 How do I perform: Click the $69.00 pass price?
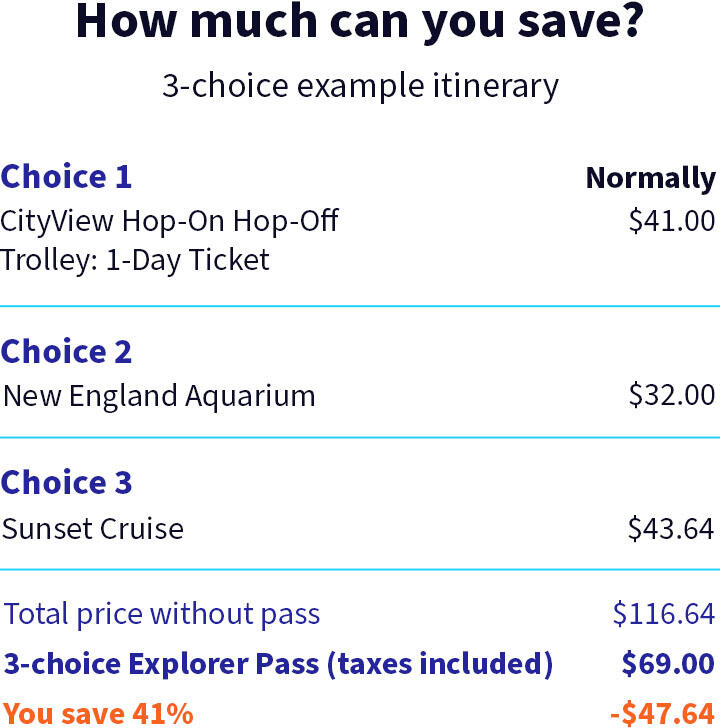[x=668, y=663]
